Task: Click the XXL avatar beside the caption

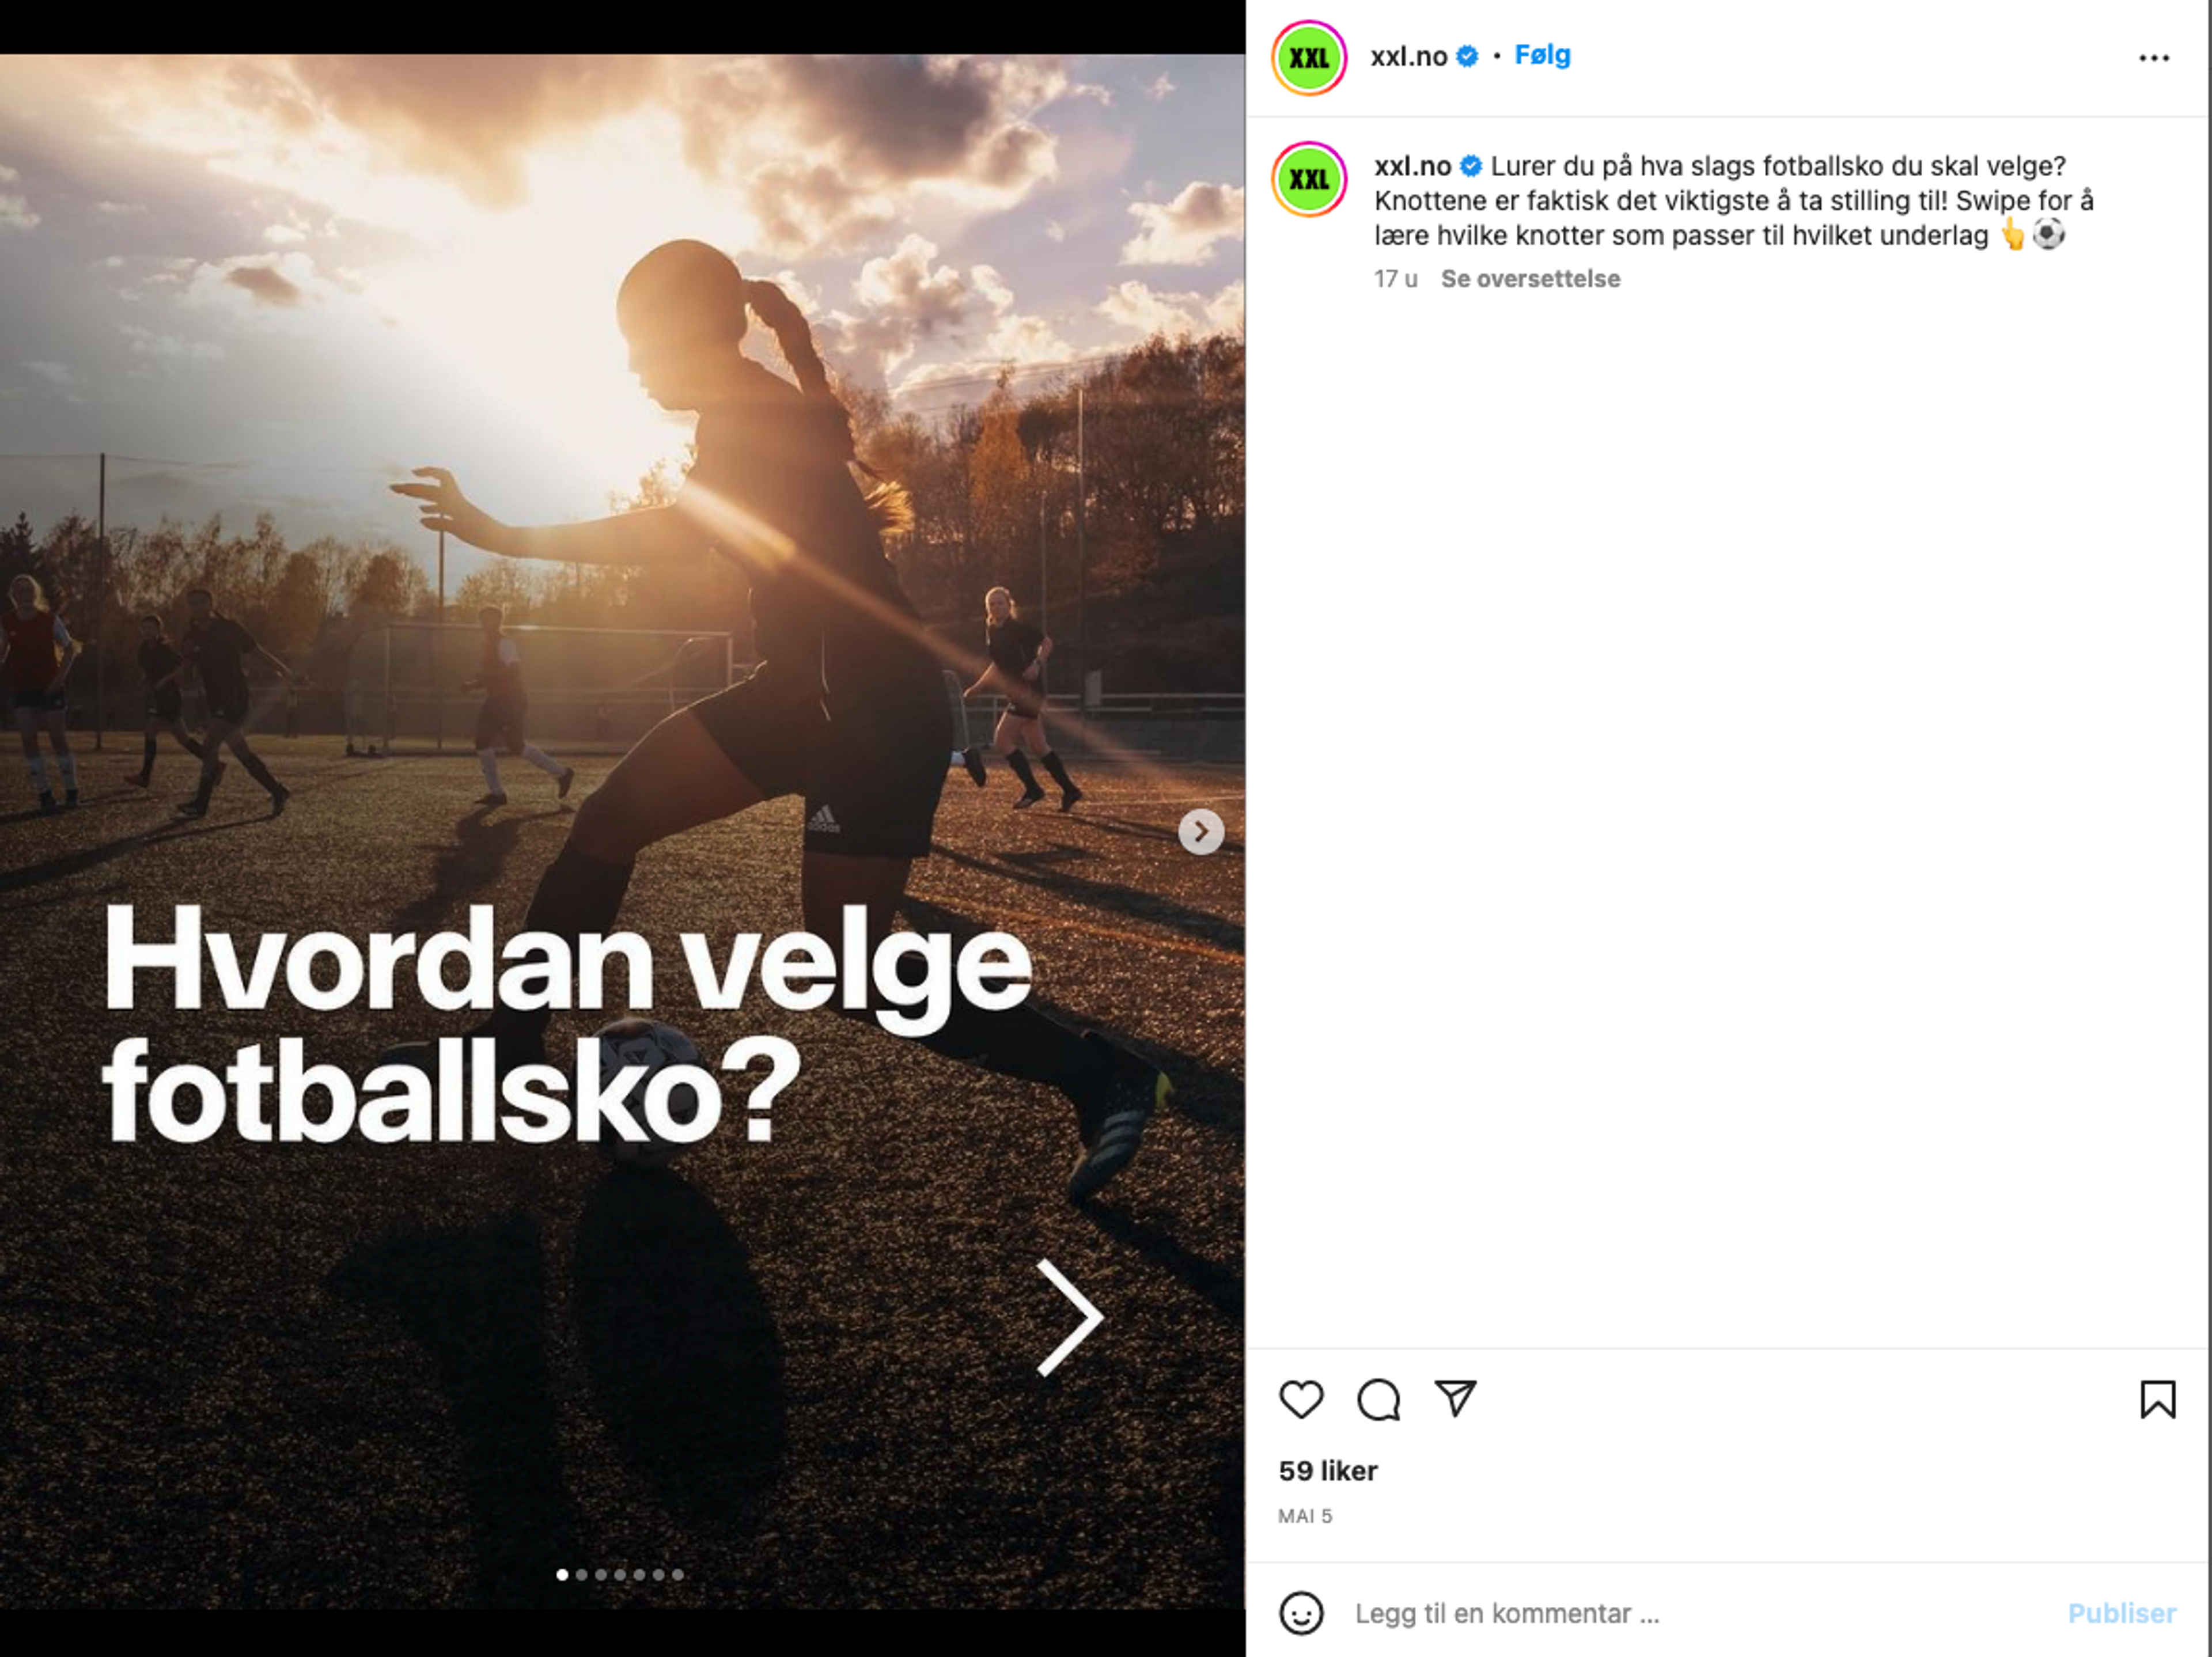Action: [1309, 179]
